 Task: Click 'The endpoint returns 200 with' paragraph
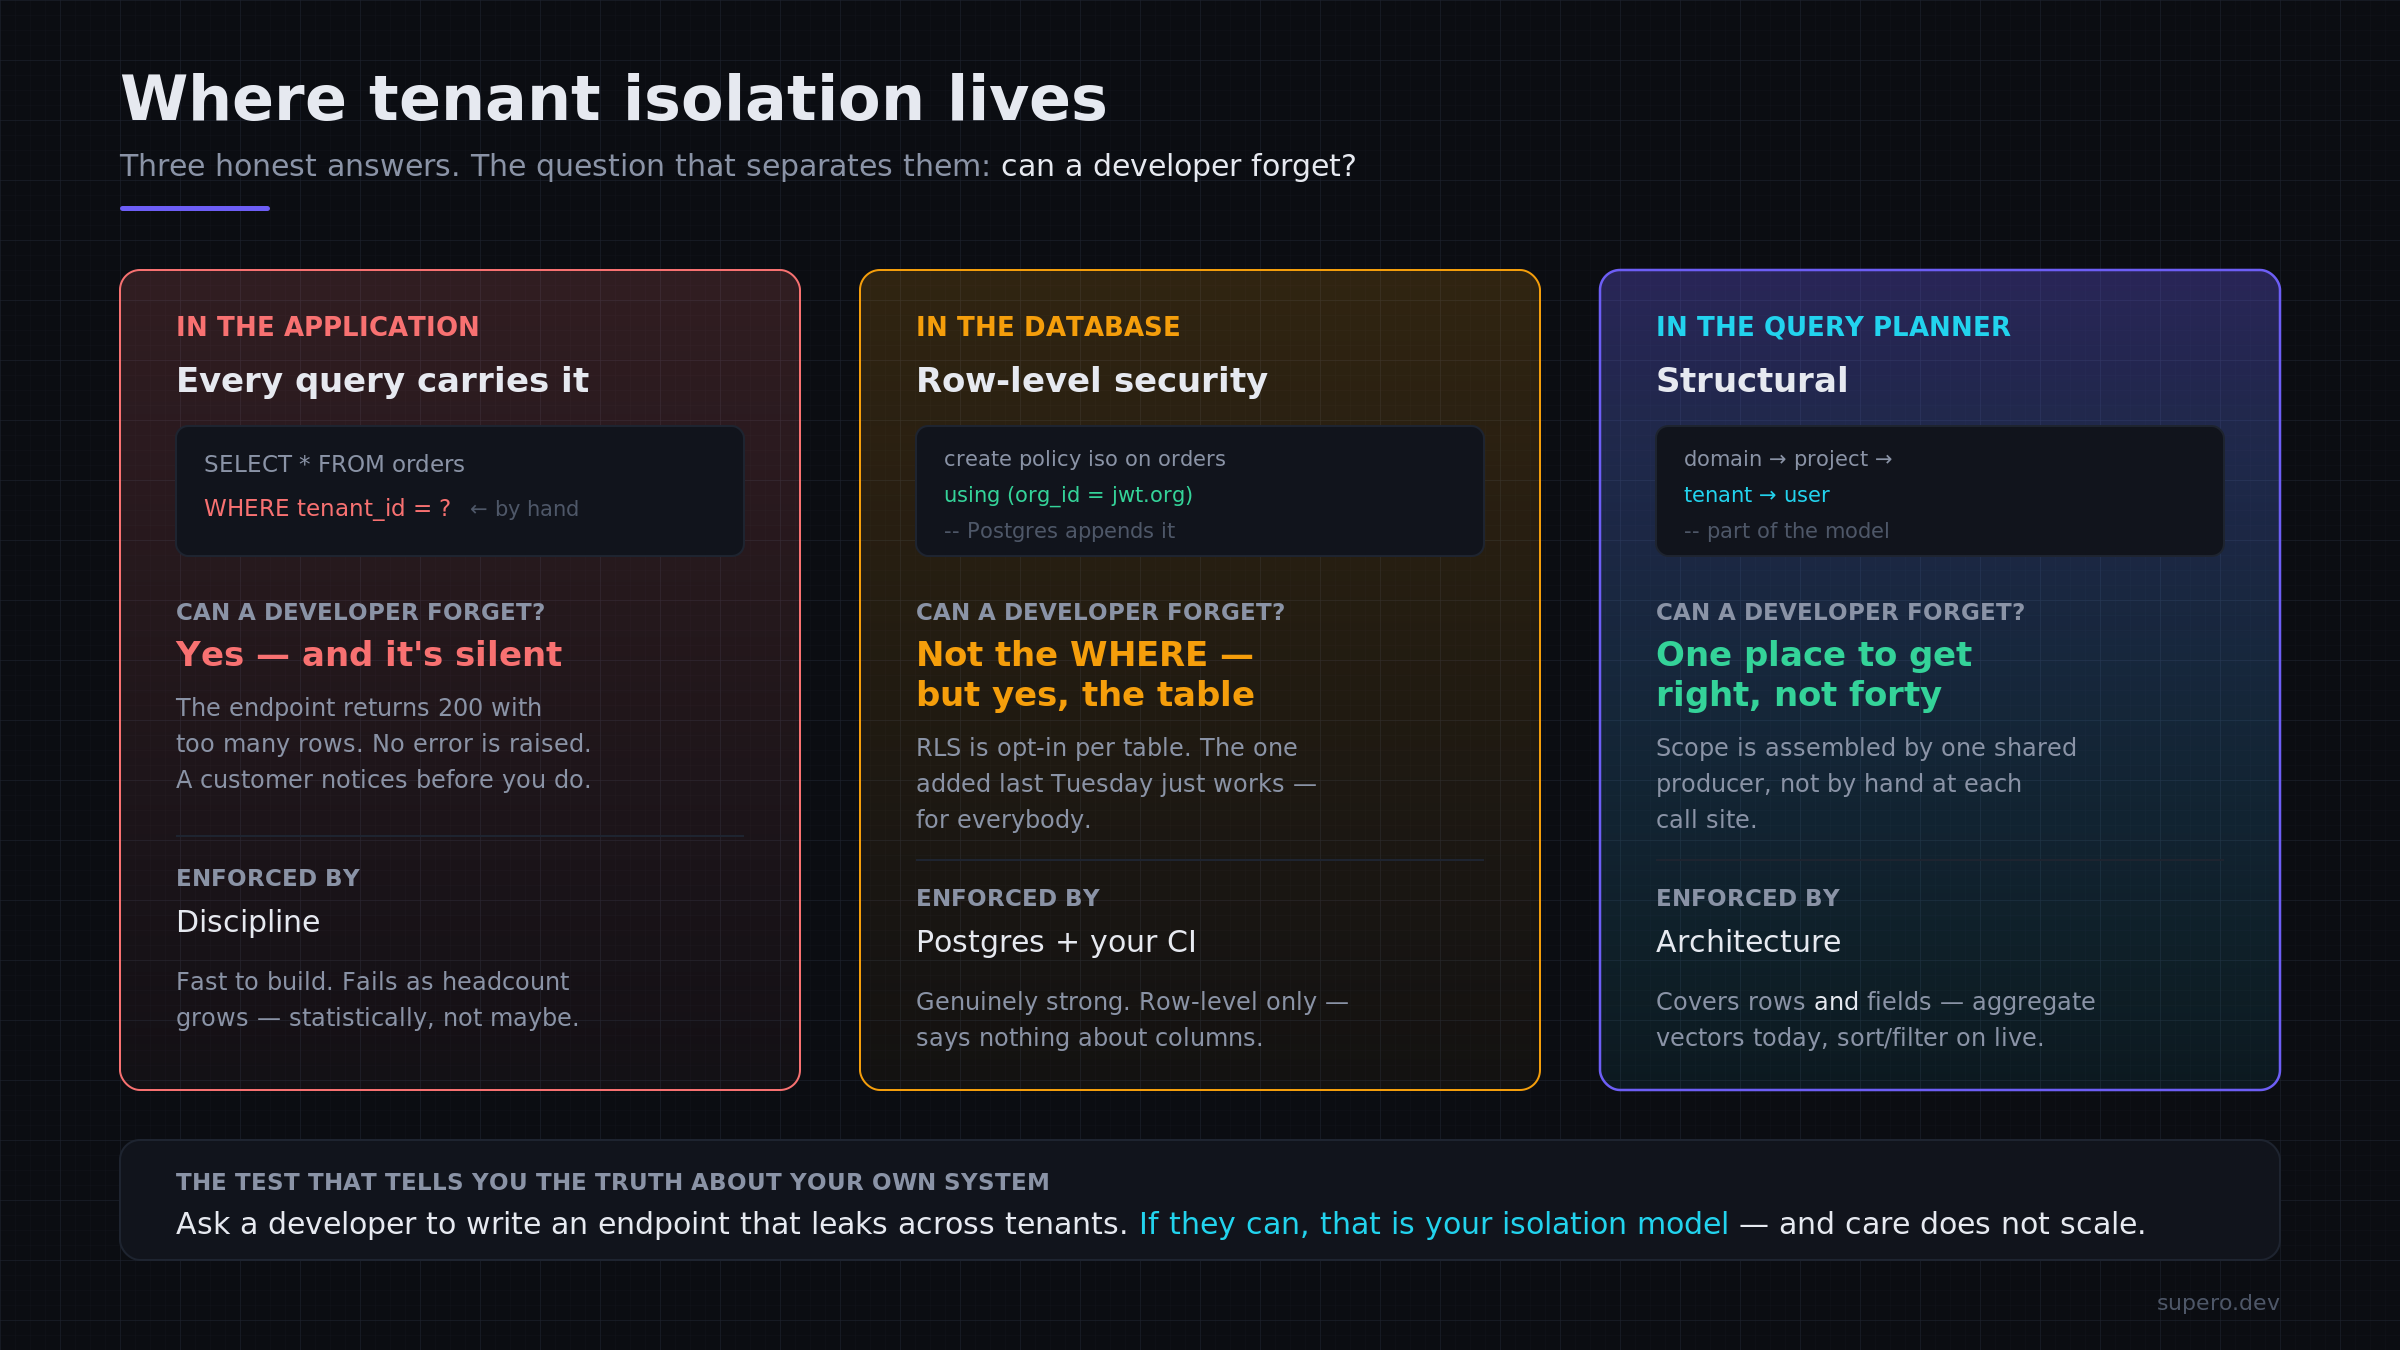pyautogui.click(x=383, y=743)
